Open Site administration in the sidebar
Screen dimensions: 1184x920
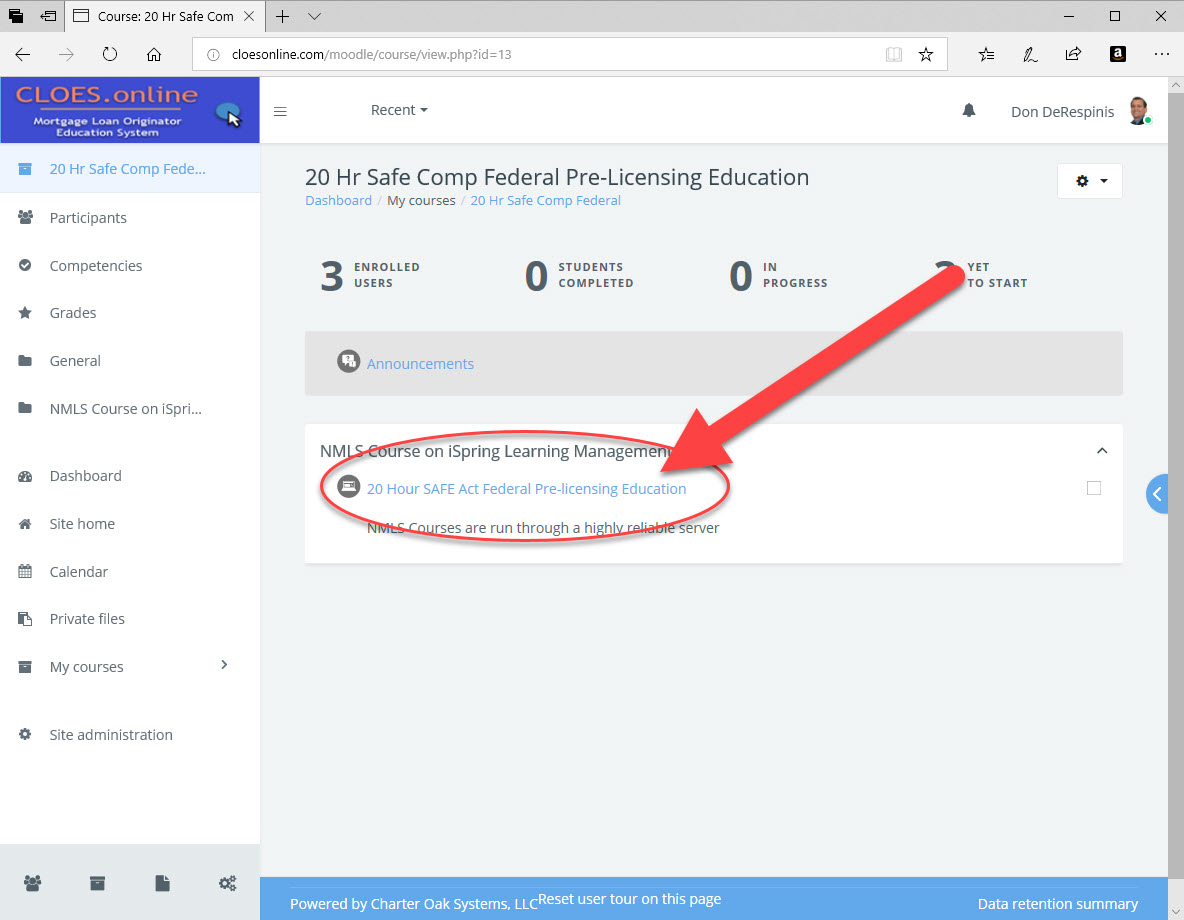[110, 735]
